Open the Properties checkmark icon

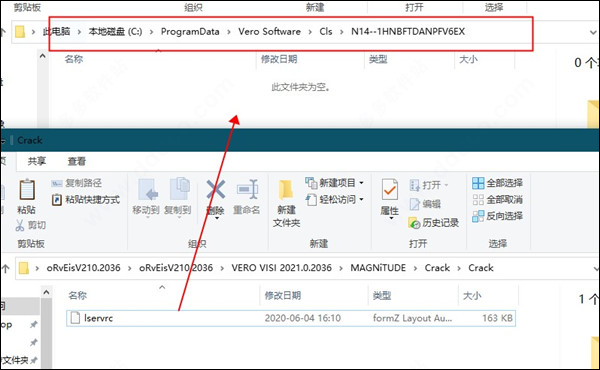pos(390,190)
